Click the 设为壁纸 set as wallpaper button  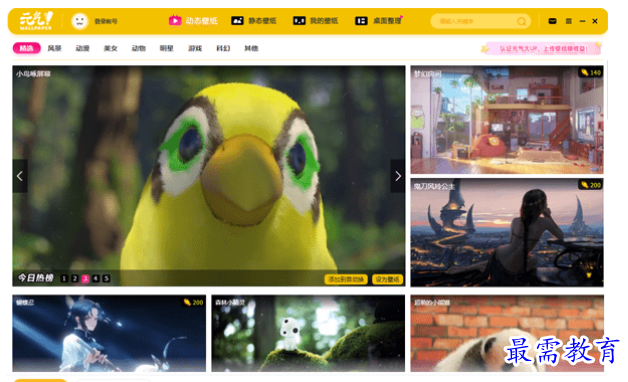point(387,279)
